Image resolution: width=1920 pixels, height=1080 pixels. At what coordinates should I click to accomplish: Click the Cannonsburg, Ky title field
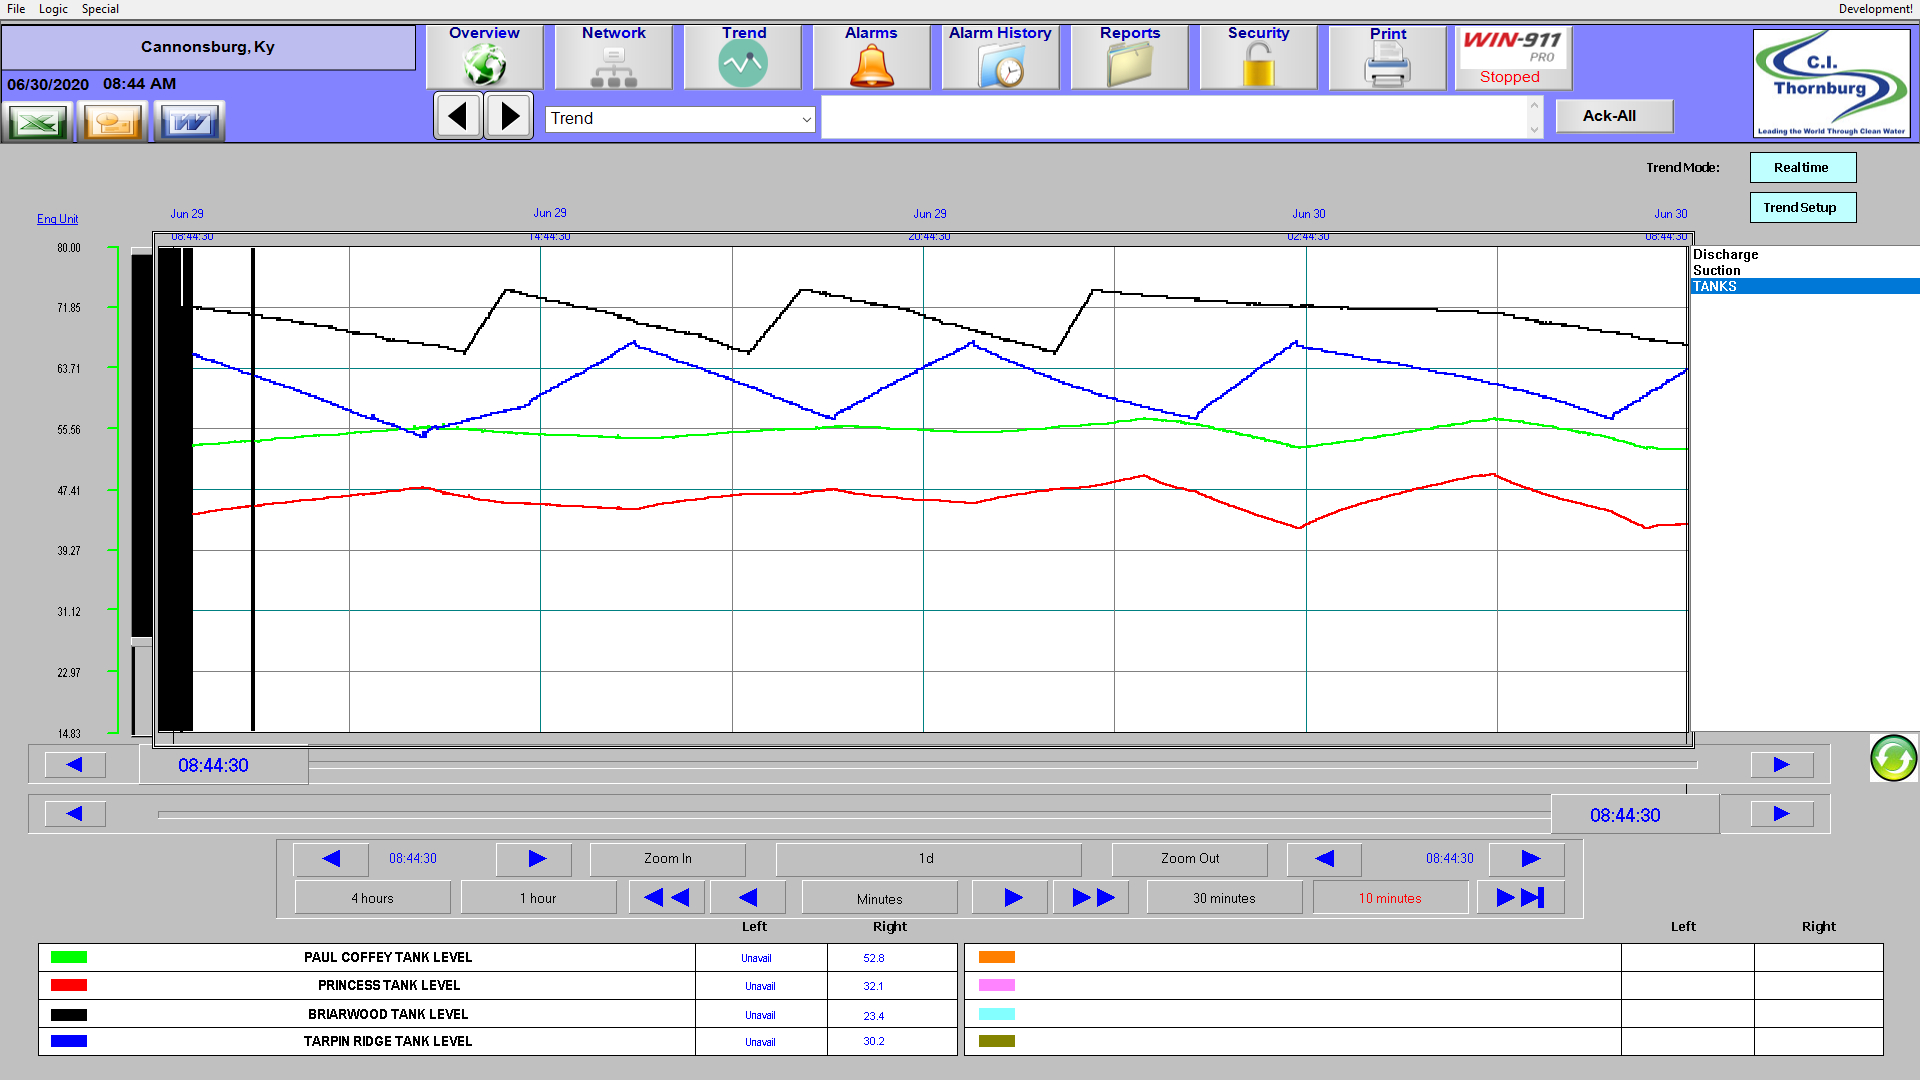[208, 47]
